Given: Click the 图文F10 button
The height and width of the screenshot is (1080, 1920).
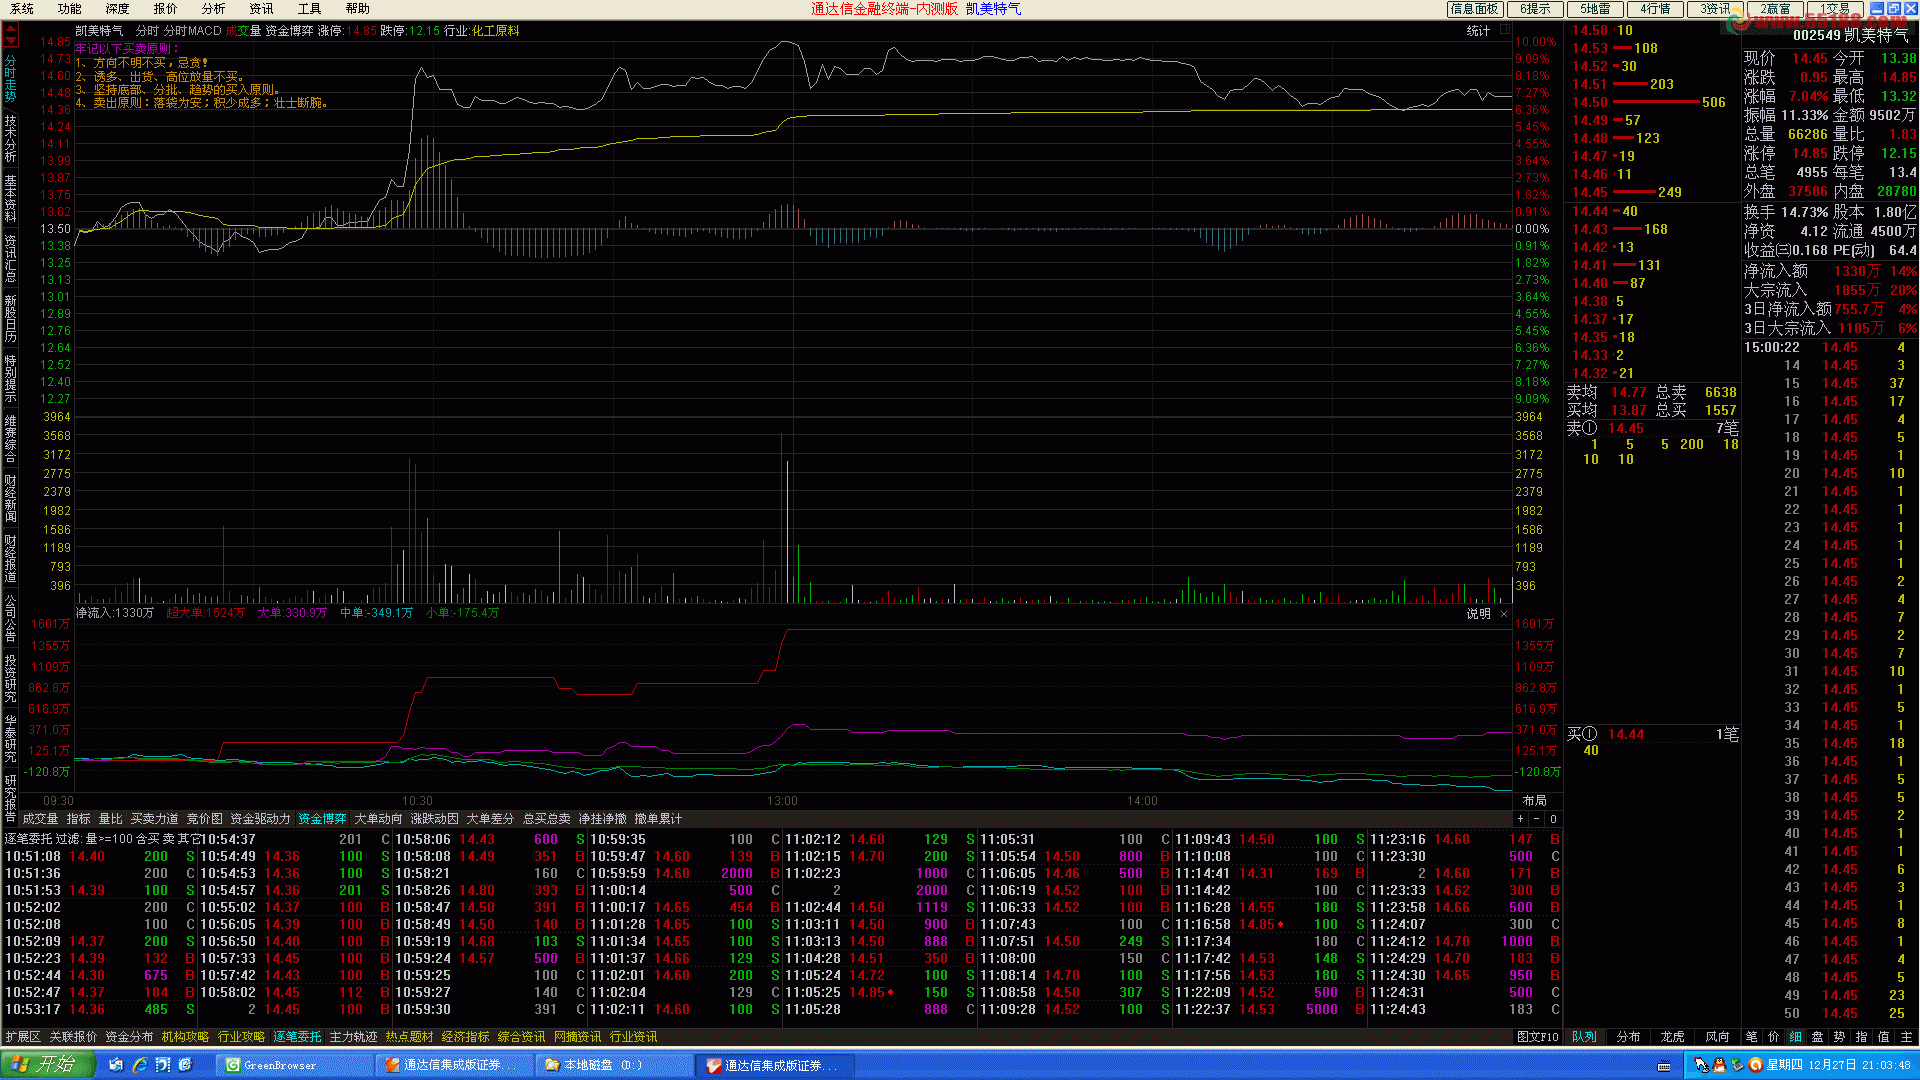Looking at the screenshot, I should [1537, 1037].
